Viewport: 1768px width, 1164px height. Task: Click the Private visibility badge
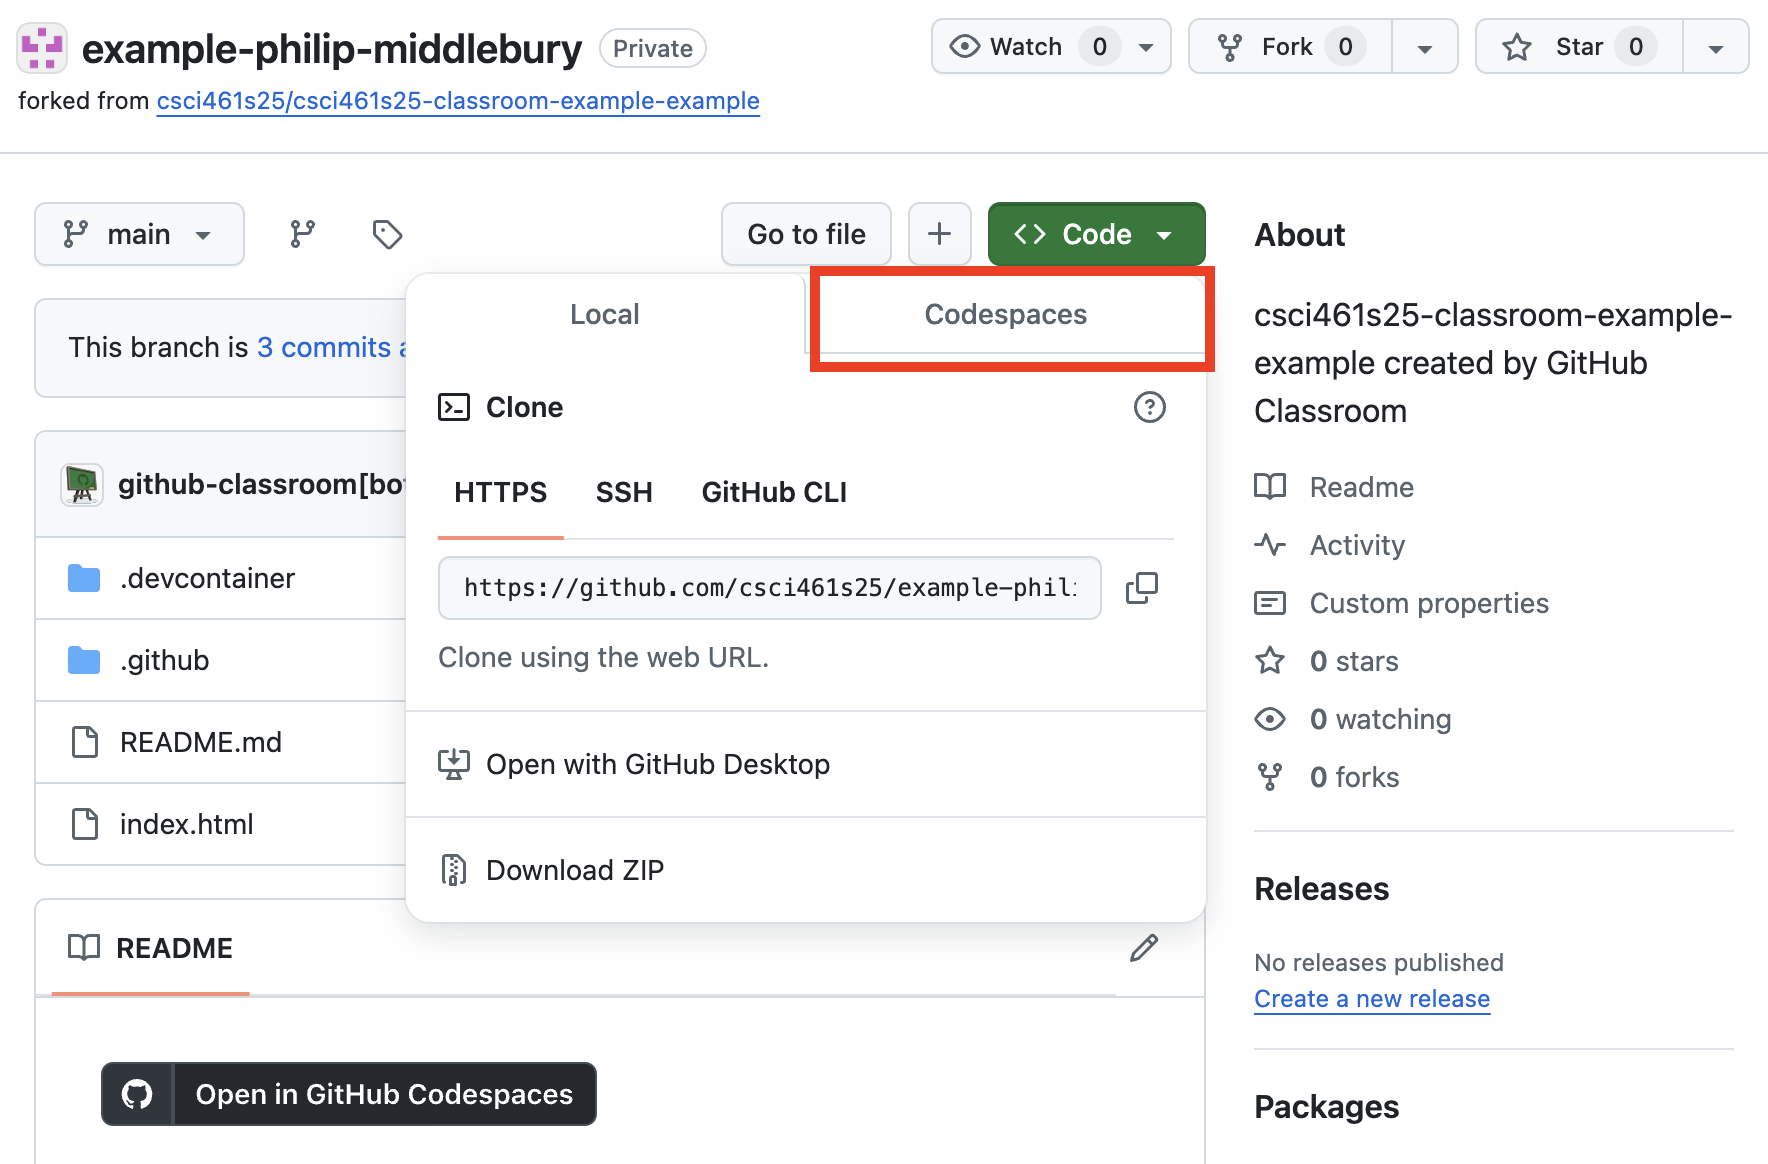652,48
